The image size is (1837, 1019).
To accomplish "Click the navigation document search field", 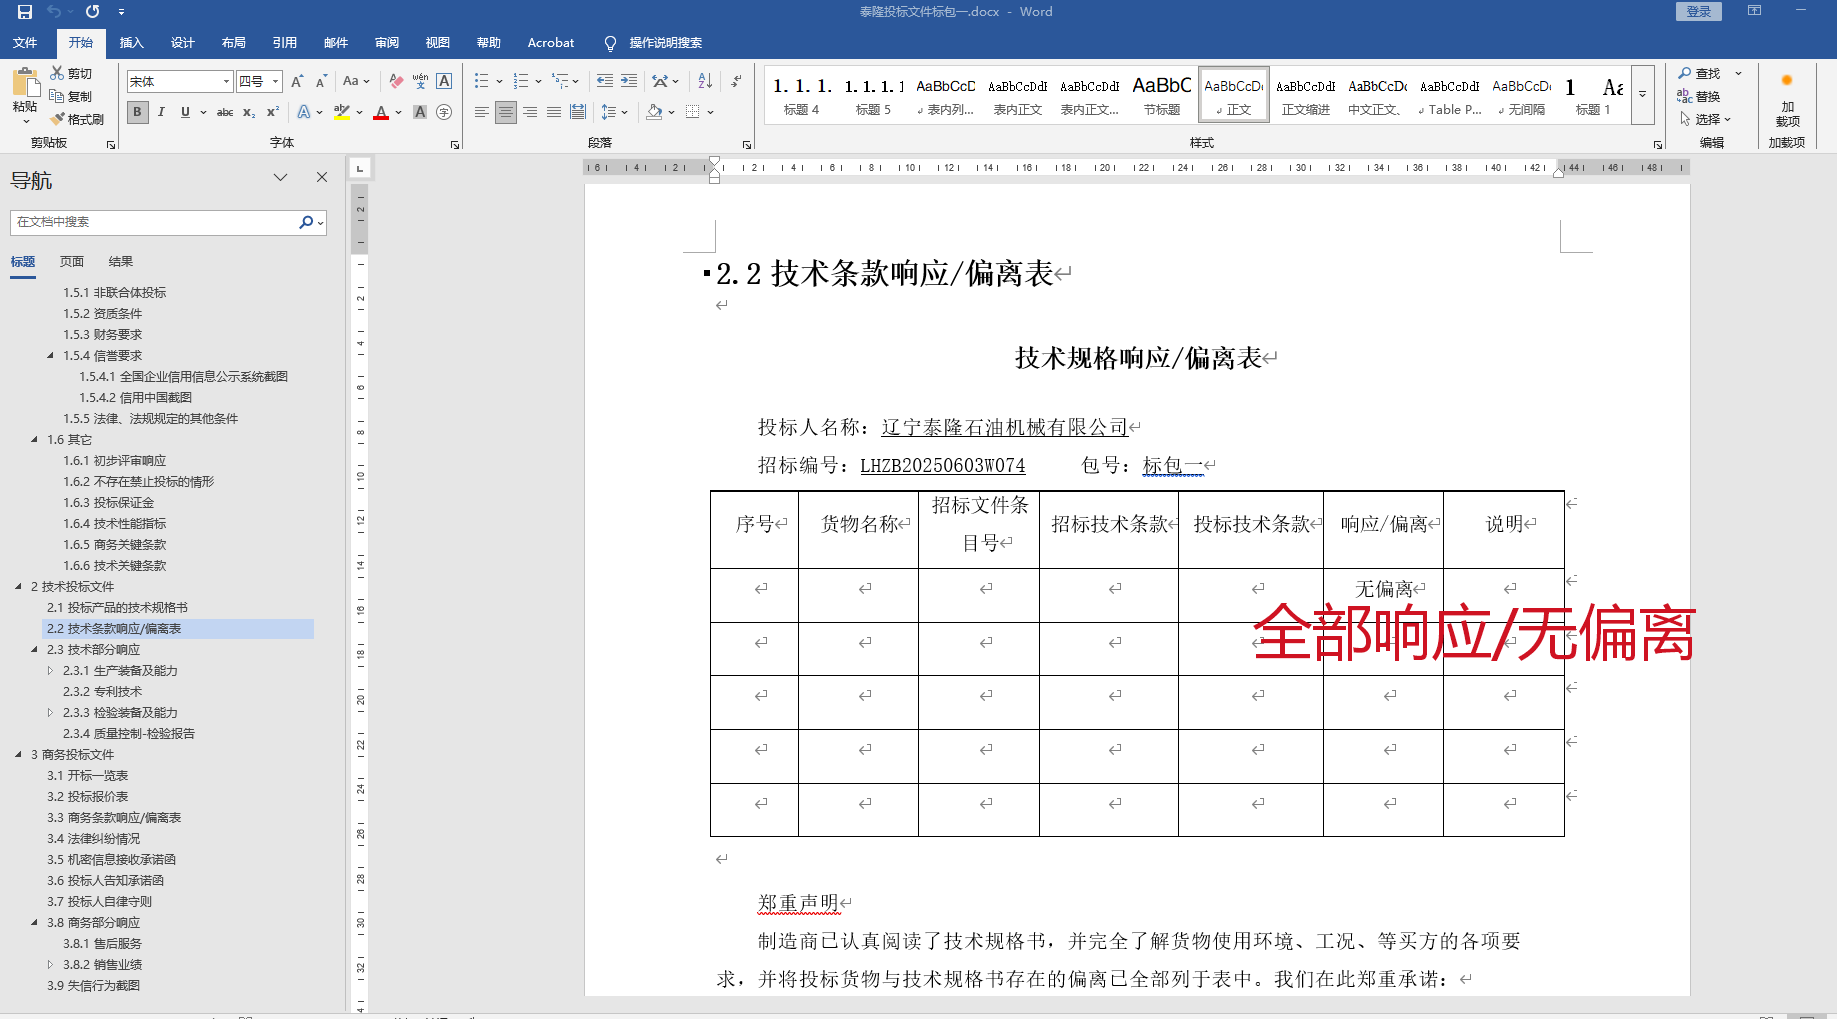I will click(155, 222).
